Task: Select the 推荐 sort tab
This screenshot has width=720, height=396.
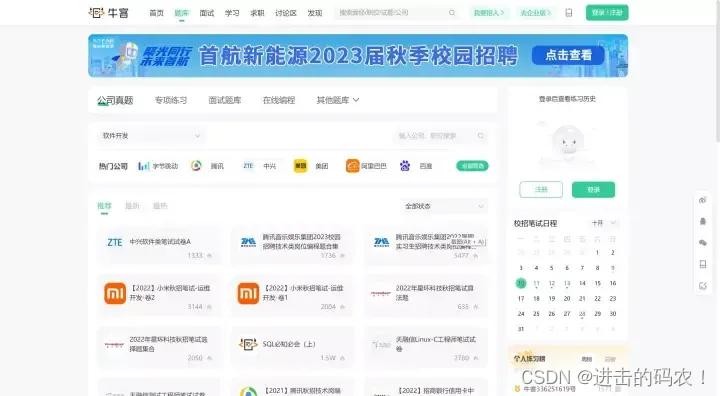Action: (104, 206)
